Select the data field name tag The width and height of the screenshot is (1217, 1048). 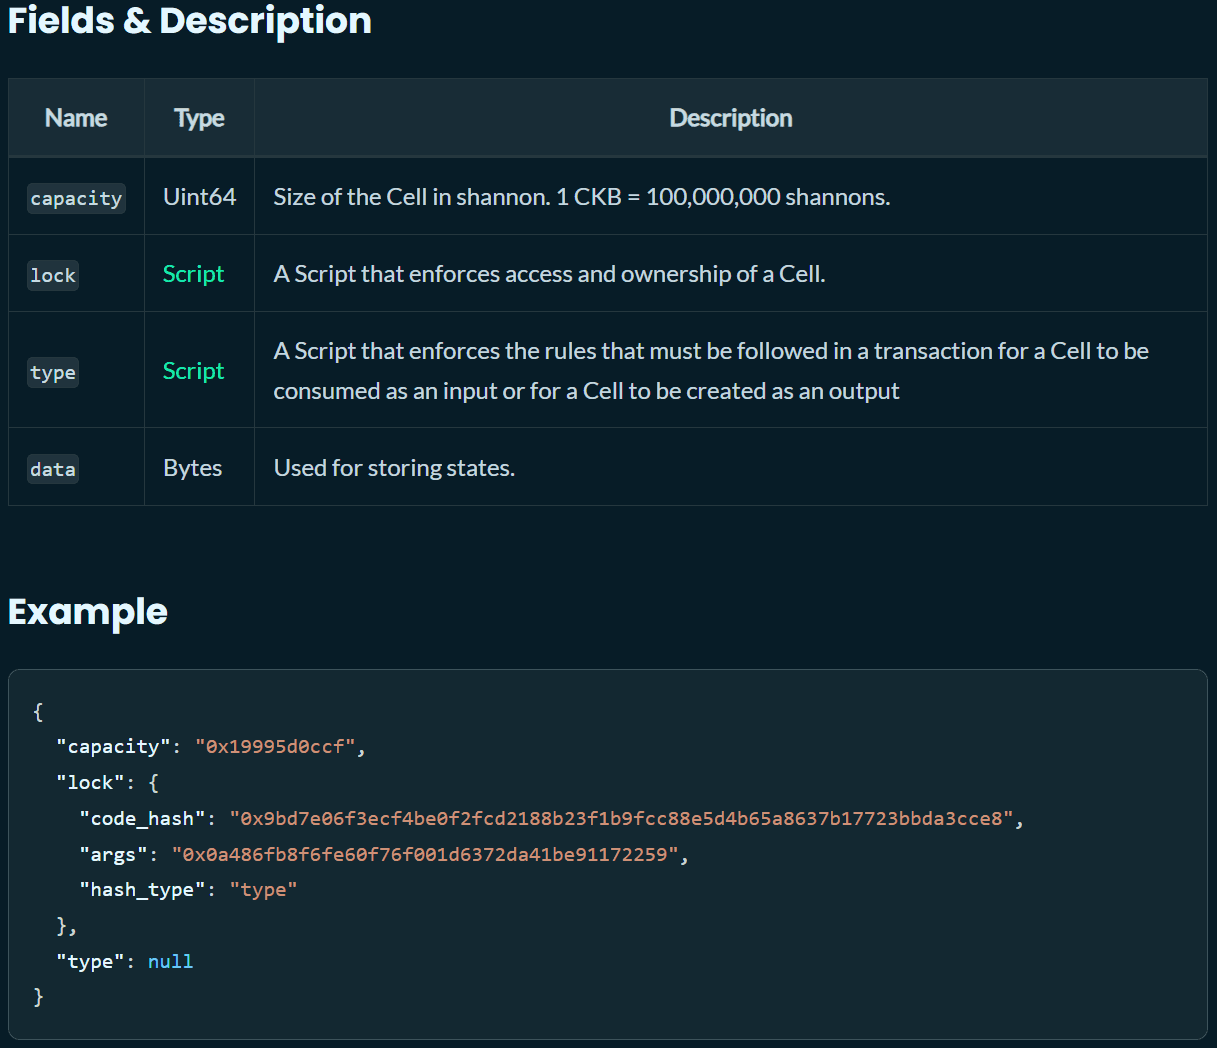pyautogui.click(x=53, y=469)
